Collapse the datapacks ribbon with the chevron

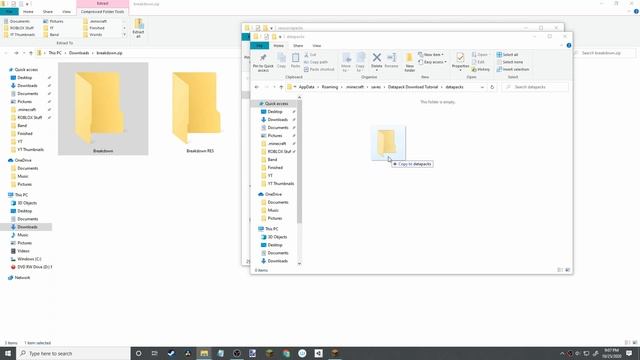[x=562, y=45]
